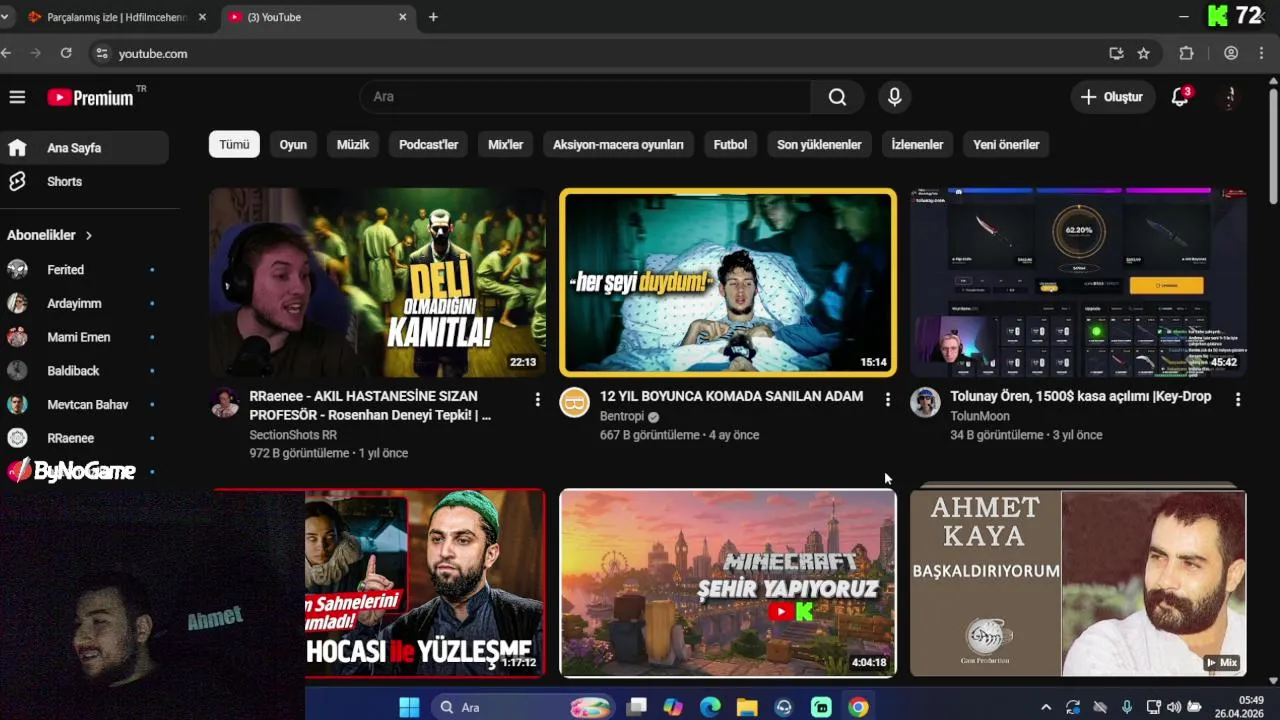
Task: Select Son yüklenenler filter chip
Action: coord(819,145)
